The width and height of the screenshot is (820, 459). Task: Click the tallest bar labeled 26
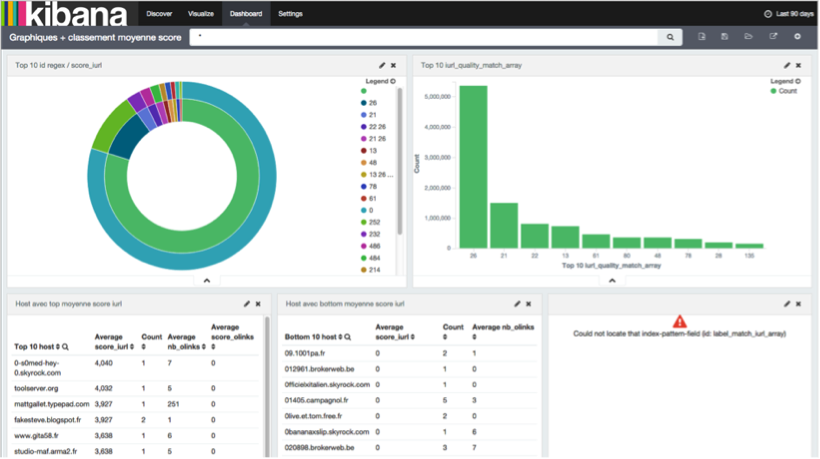tap(473, 167)
